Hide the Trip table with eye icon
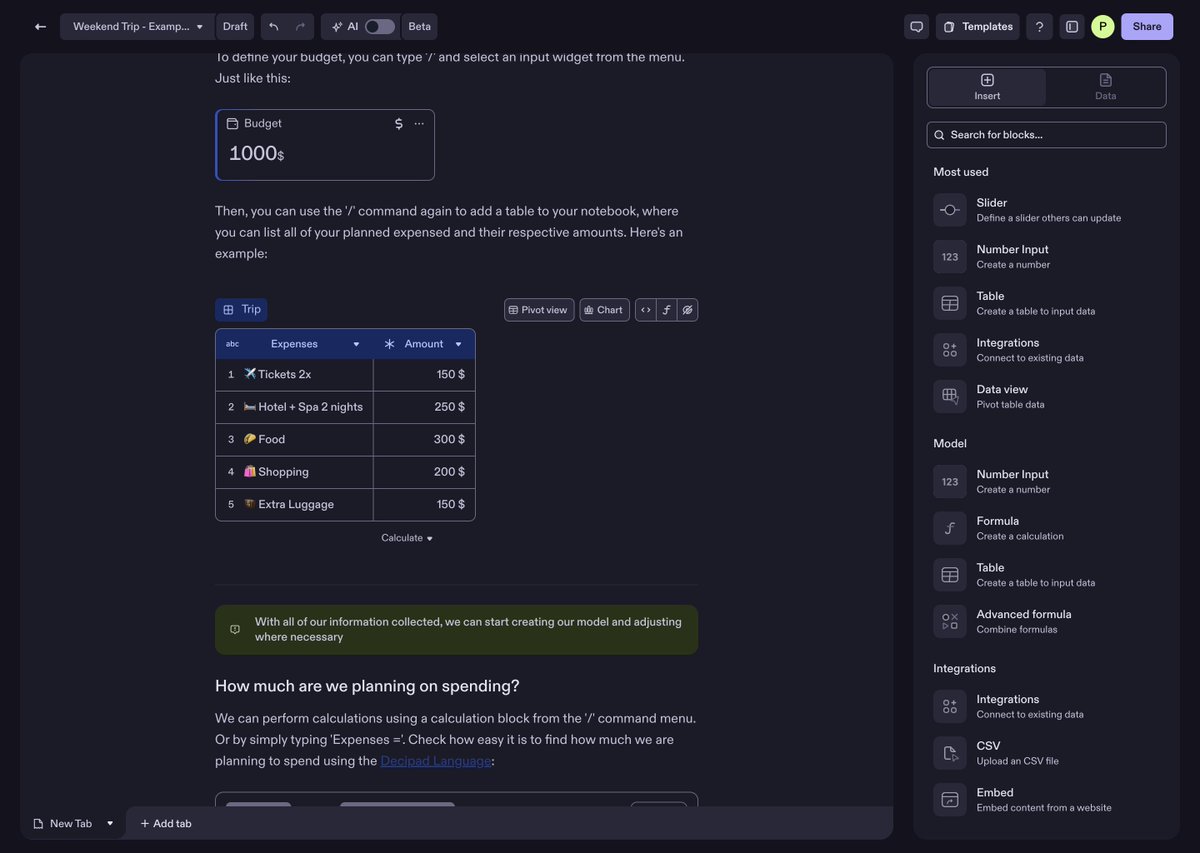This screenshot has width=1200, height=853. pyautogui.click(x=688, y=310)
